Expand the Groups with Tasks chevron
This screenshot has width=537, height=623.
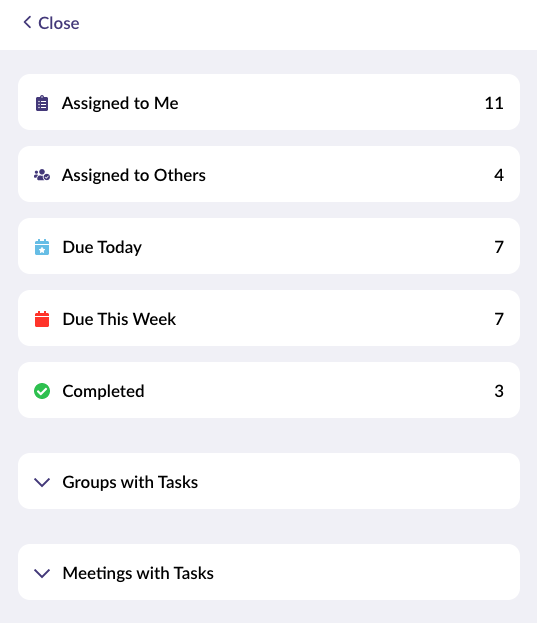[x=42, y=482]
